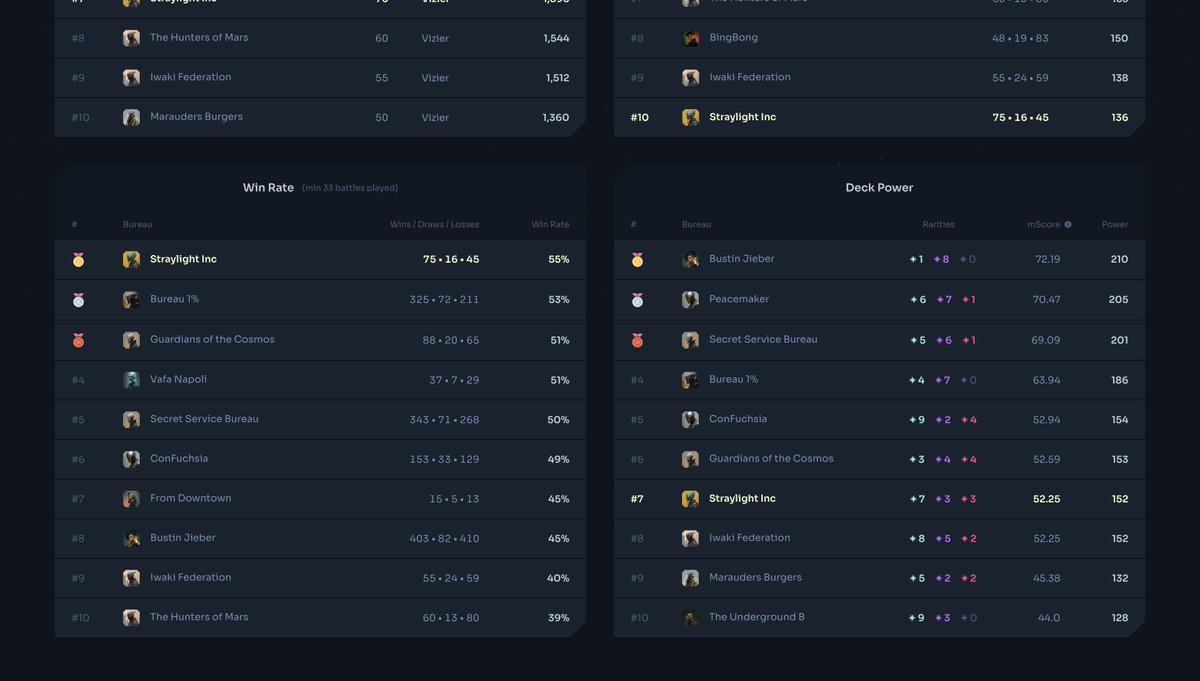This screenshot has height=681, width=1200.
Task: Click power value 210
Action: pyautogui.click(x=1119, y=260)
